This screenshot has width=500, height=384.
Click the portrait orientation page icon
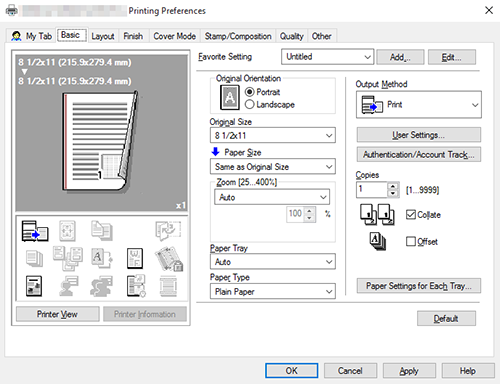pos(230,97)
